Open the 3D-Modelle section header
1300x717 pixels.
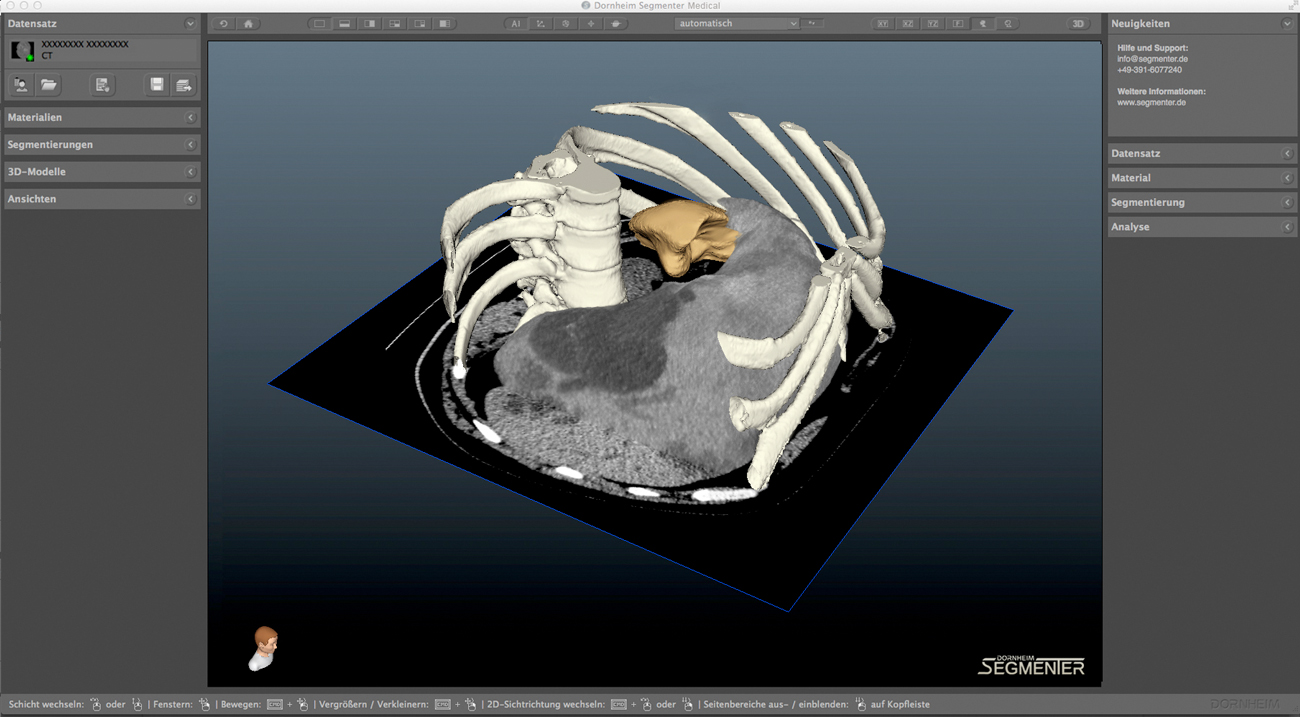(101, 172)
